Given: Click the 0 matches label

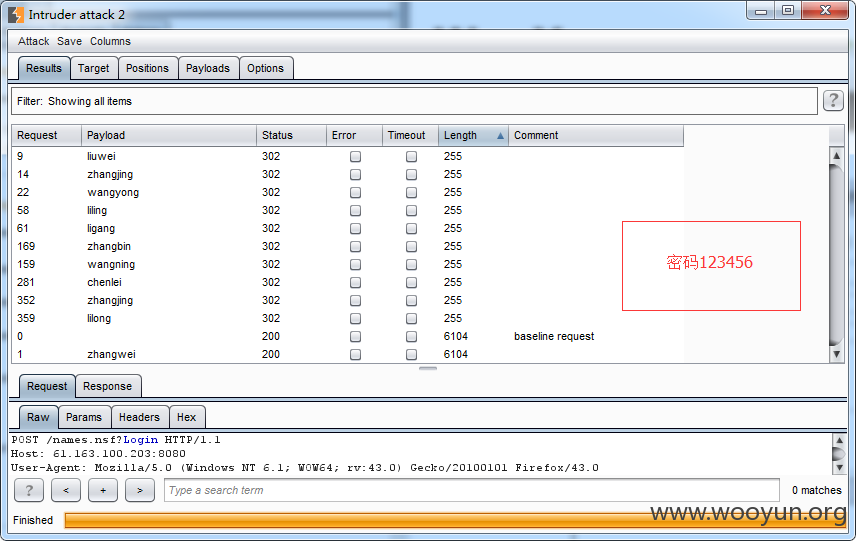Looking at the screenshot, I should (x=817, y=490).
